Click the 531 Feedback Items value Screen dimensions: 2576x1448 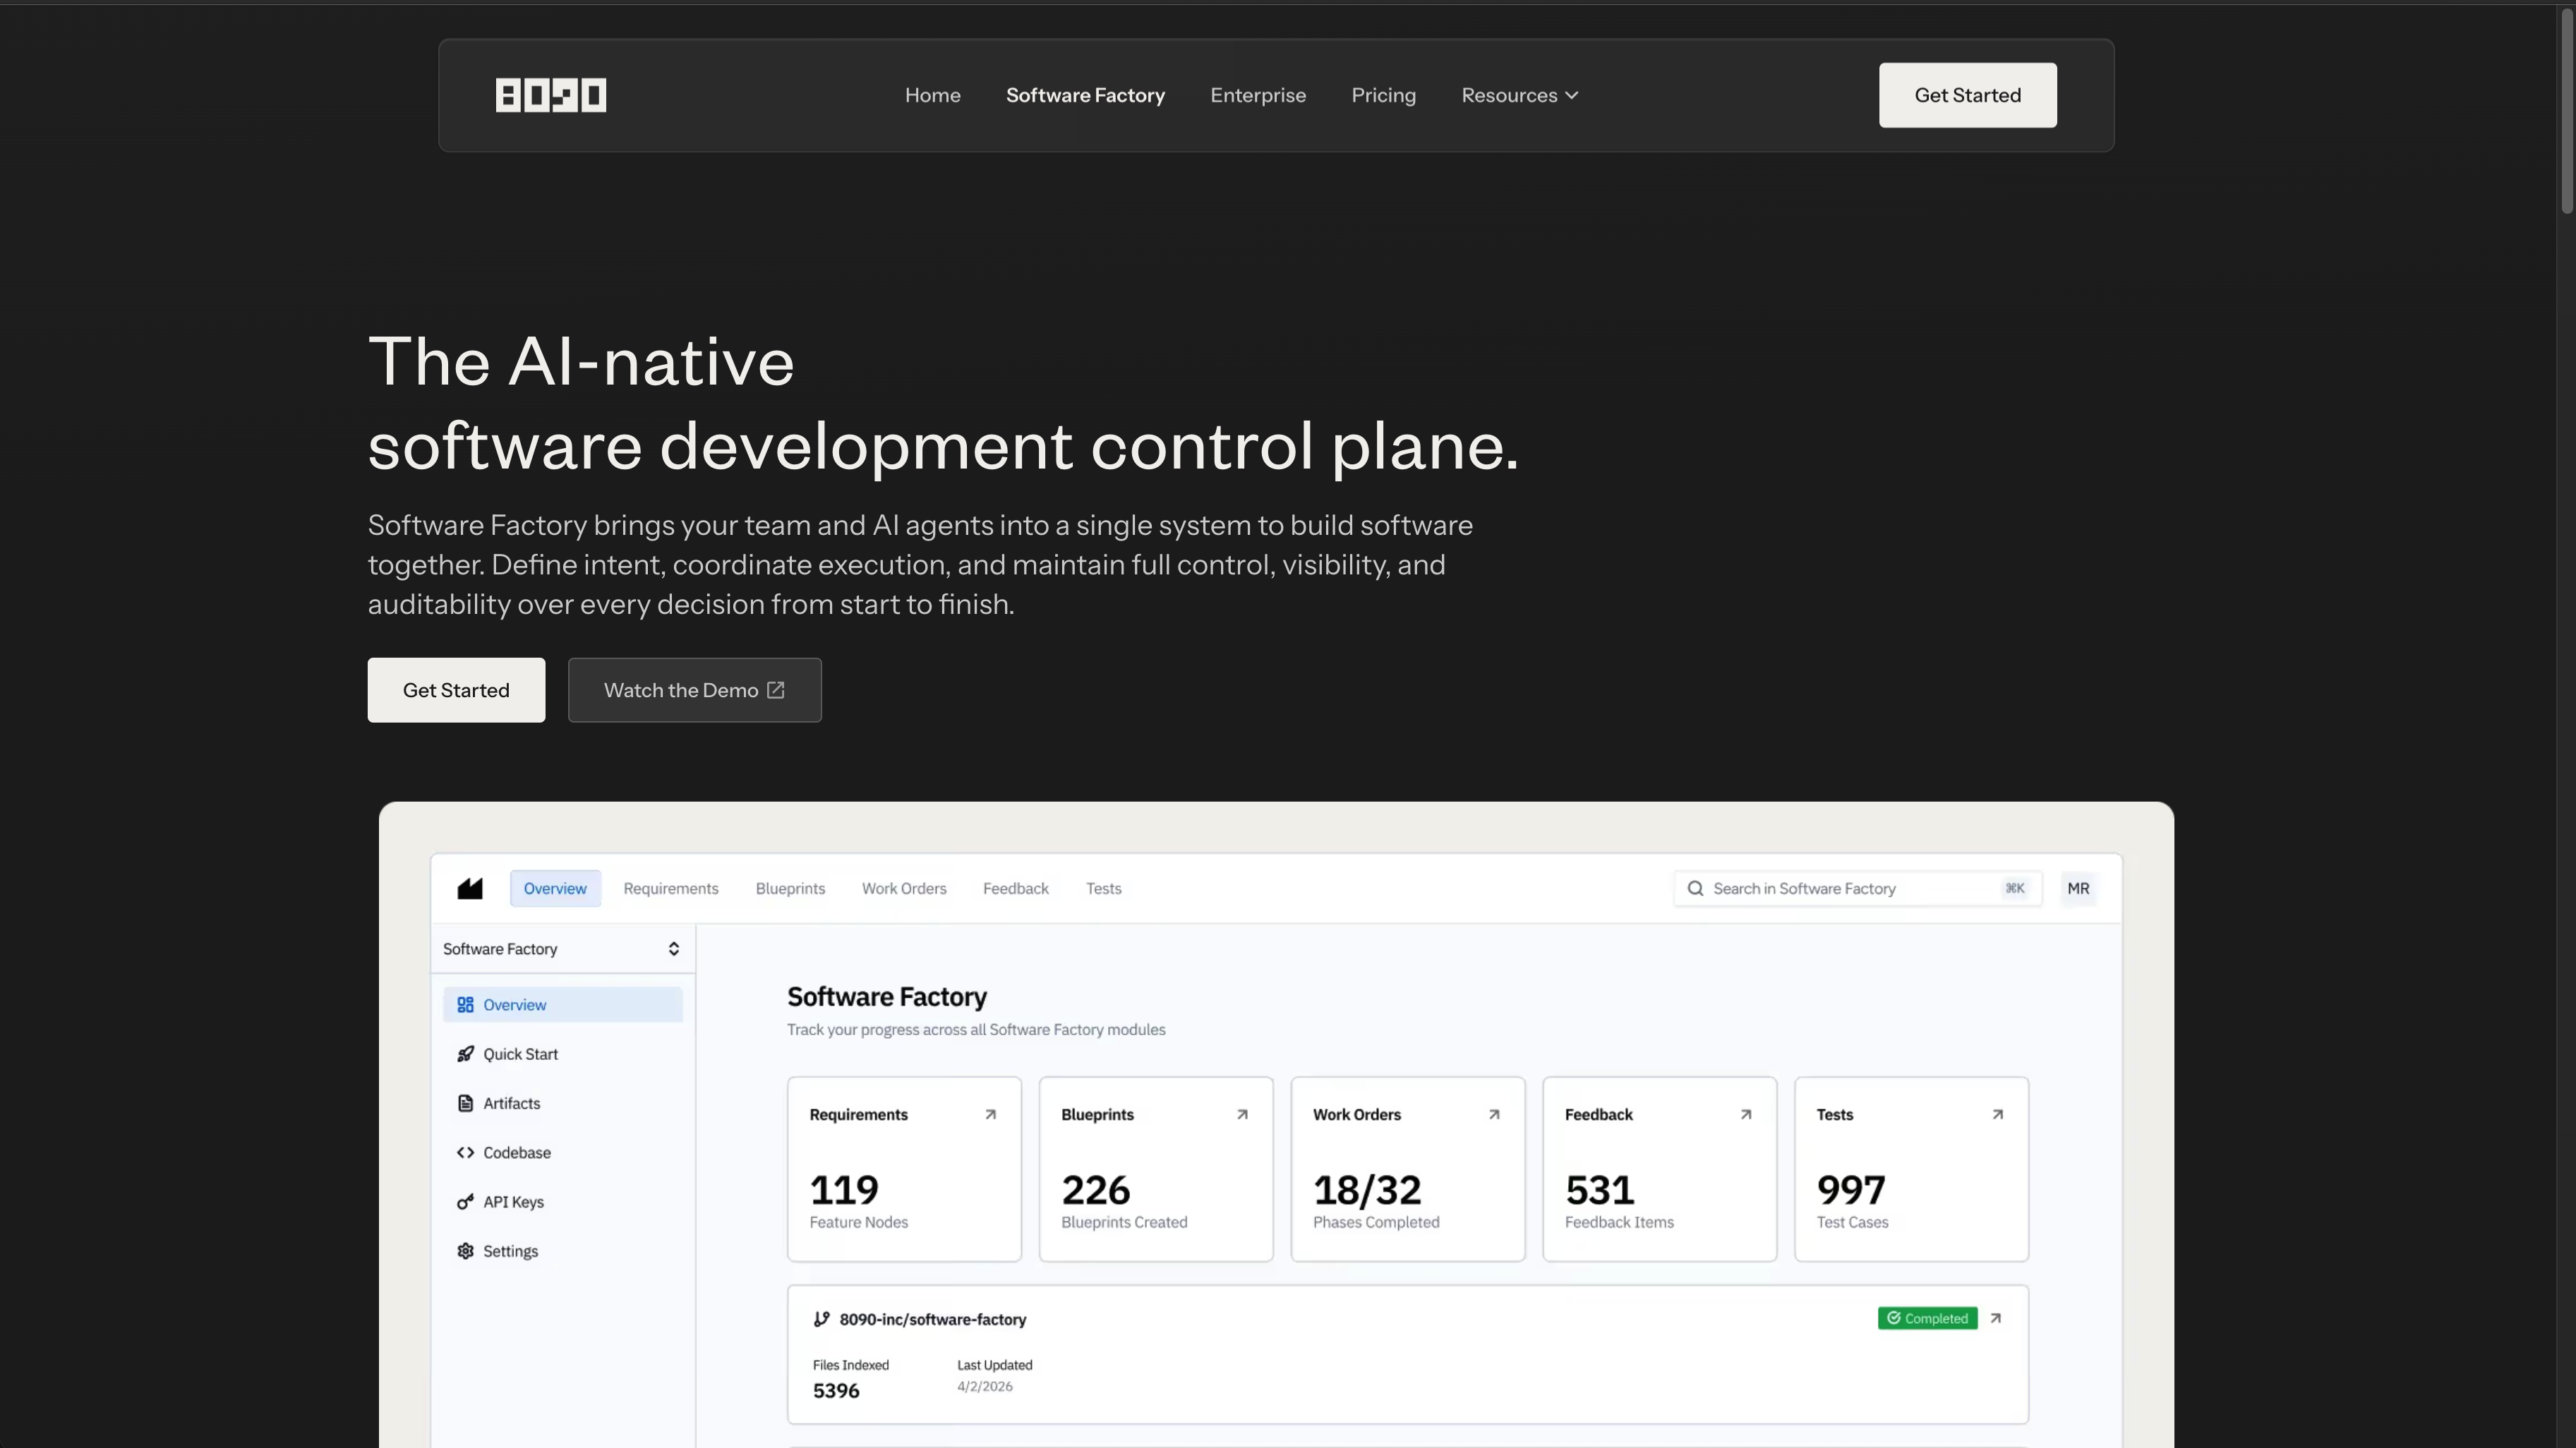pos(1599,1190)
